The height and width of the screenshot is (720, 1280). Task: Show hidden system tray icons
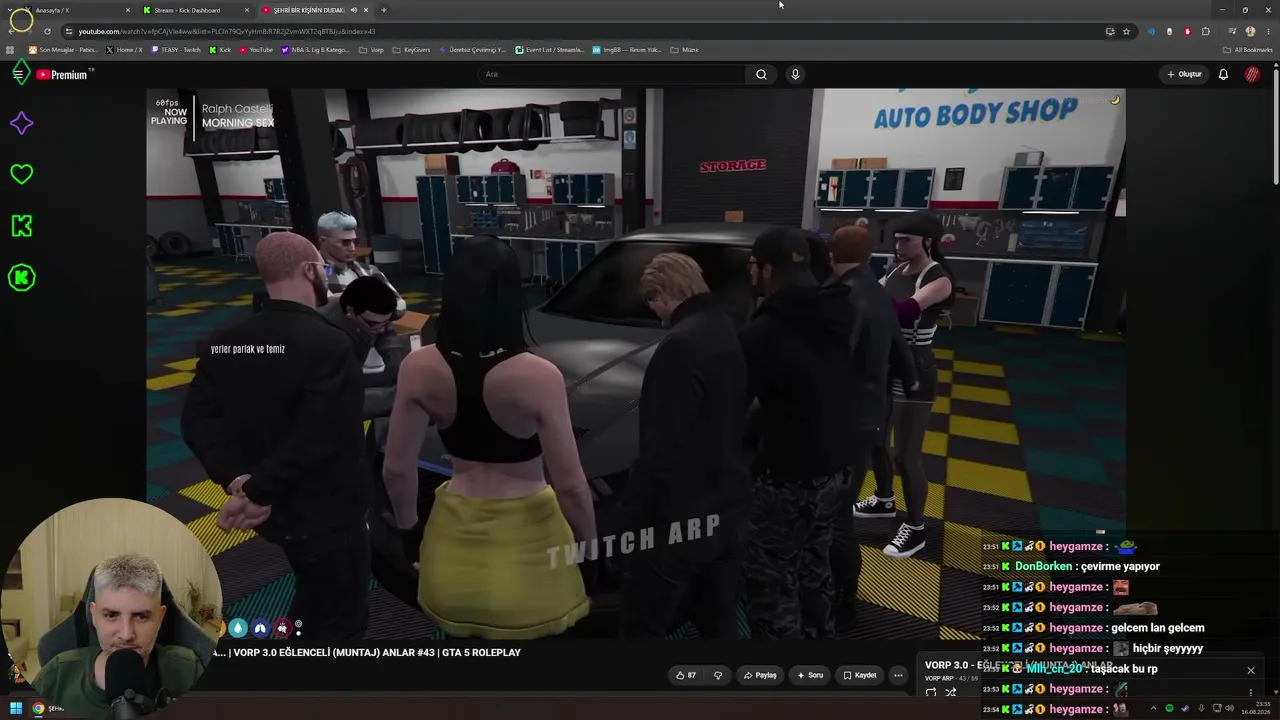pyautogui.click(x=1154, y=708)
